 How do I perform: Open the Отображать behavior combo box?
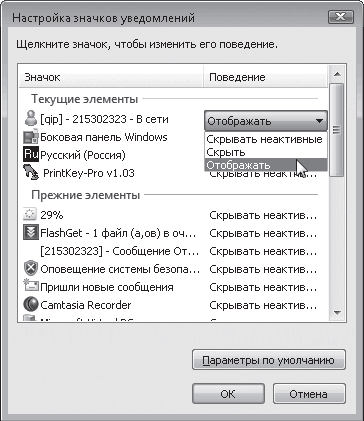(265, 121)
